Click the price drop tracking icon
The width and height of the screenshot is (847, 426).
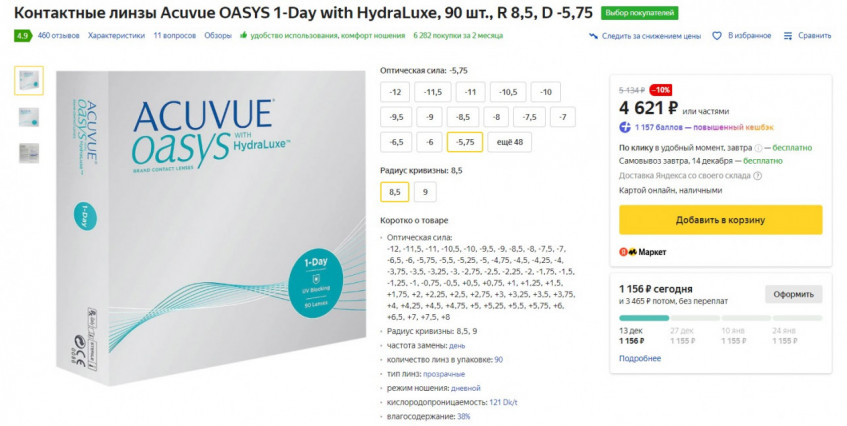(x=593, y=36)
